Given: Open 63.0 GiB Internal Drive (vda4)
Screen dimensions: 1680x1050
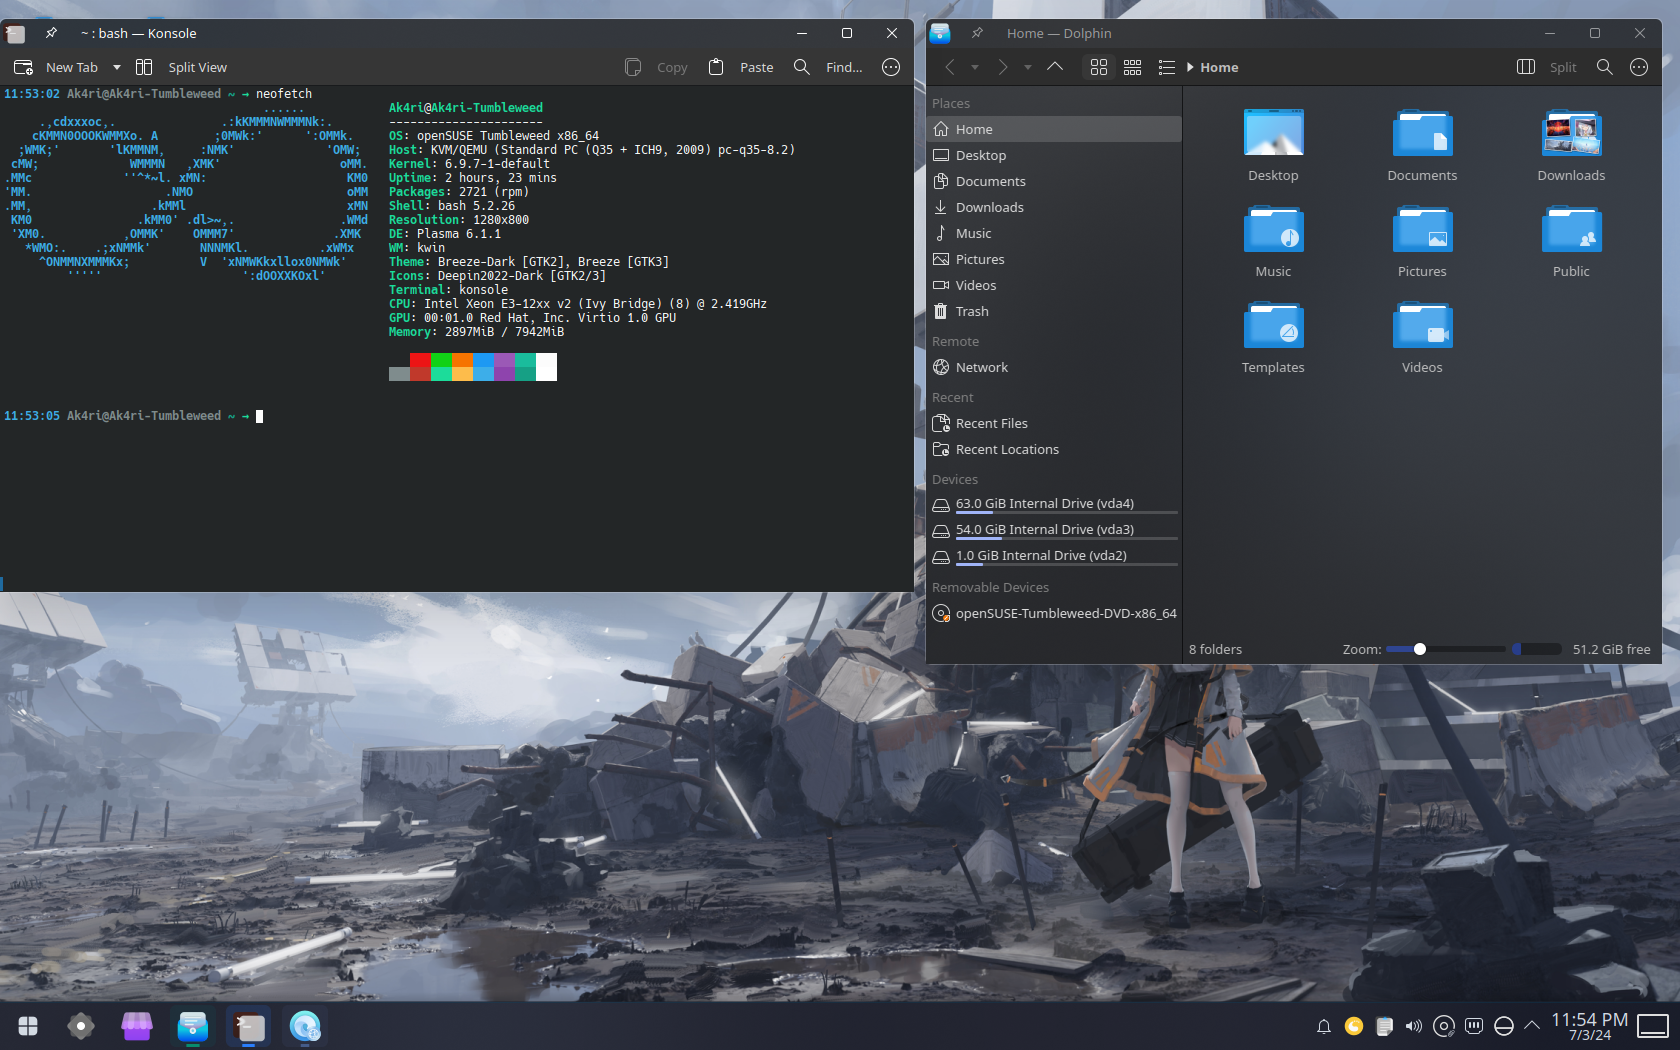Looking at the screenshot, I should (1054, 504).
